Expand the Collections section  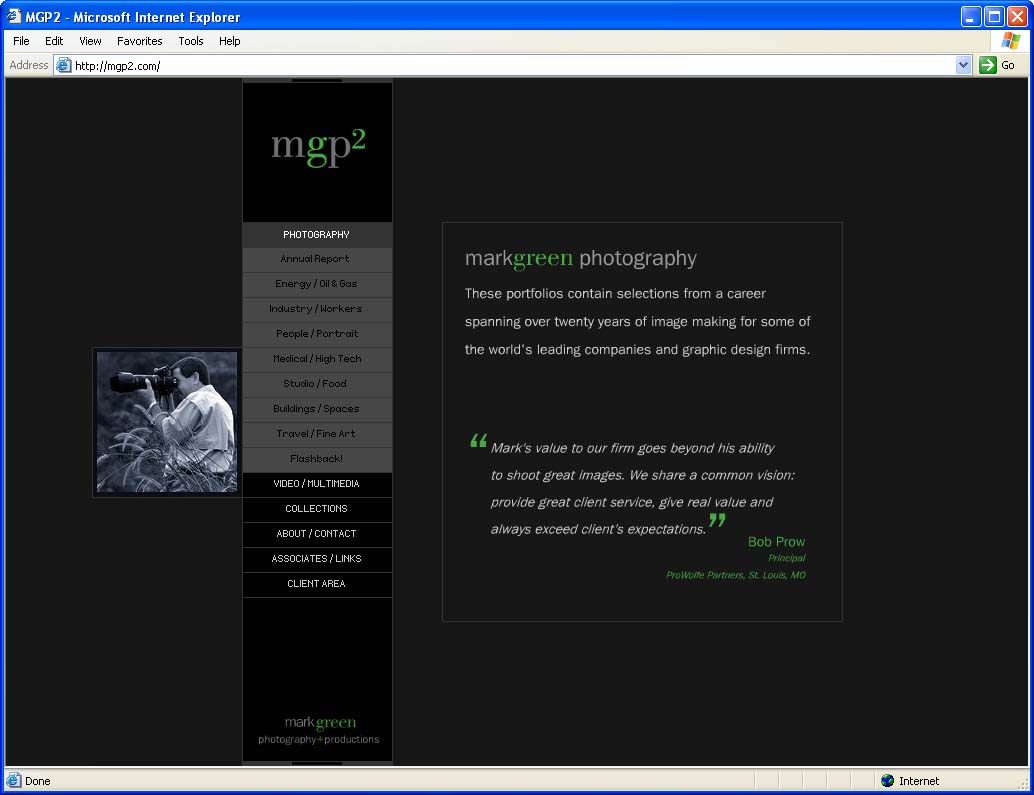point(316,509)
